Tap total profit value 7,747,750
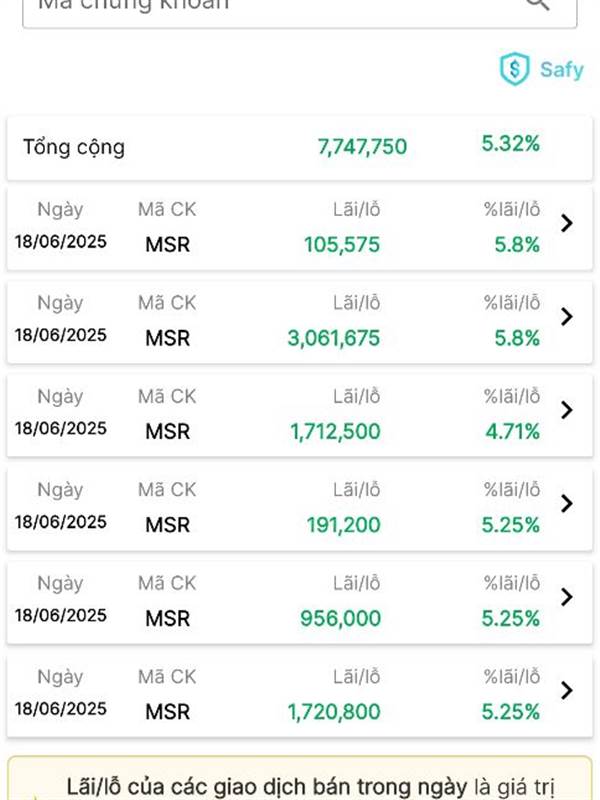 (362, 147)
